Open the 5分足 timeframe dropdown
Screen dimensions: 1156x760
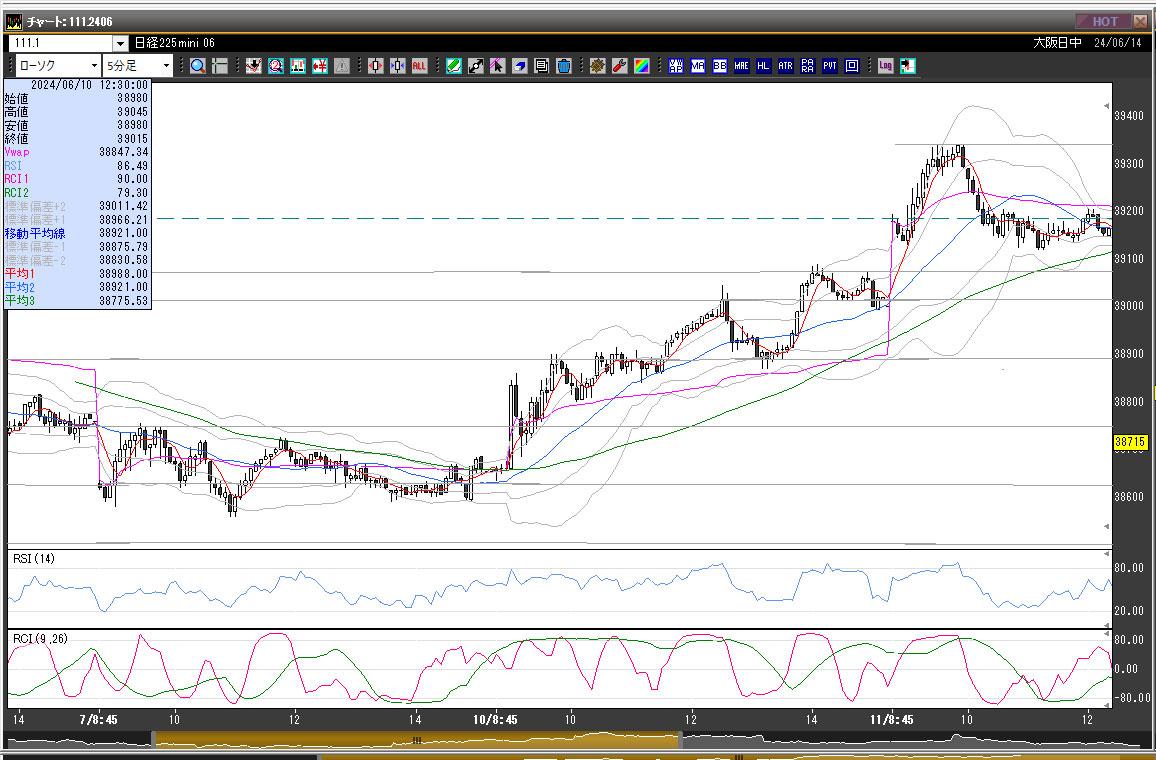pyautogui.click(x=138, y=66)
